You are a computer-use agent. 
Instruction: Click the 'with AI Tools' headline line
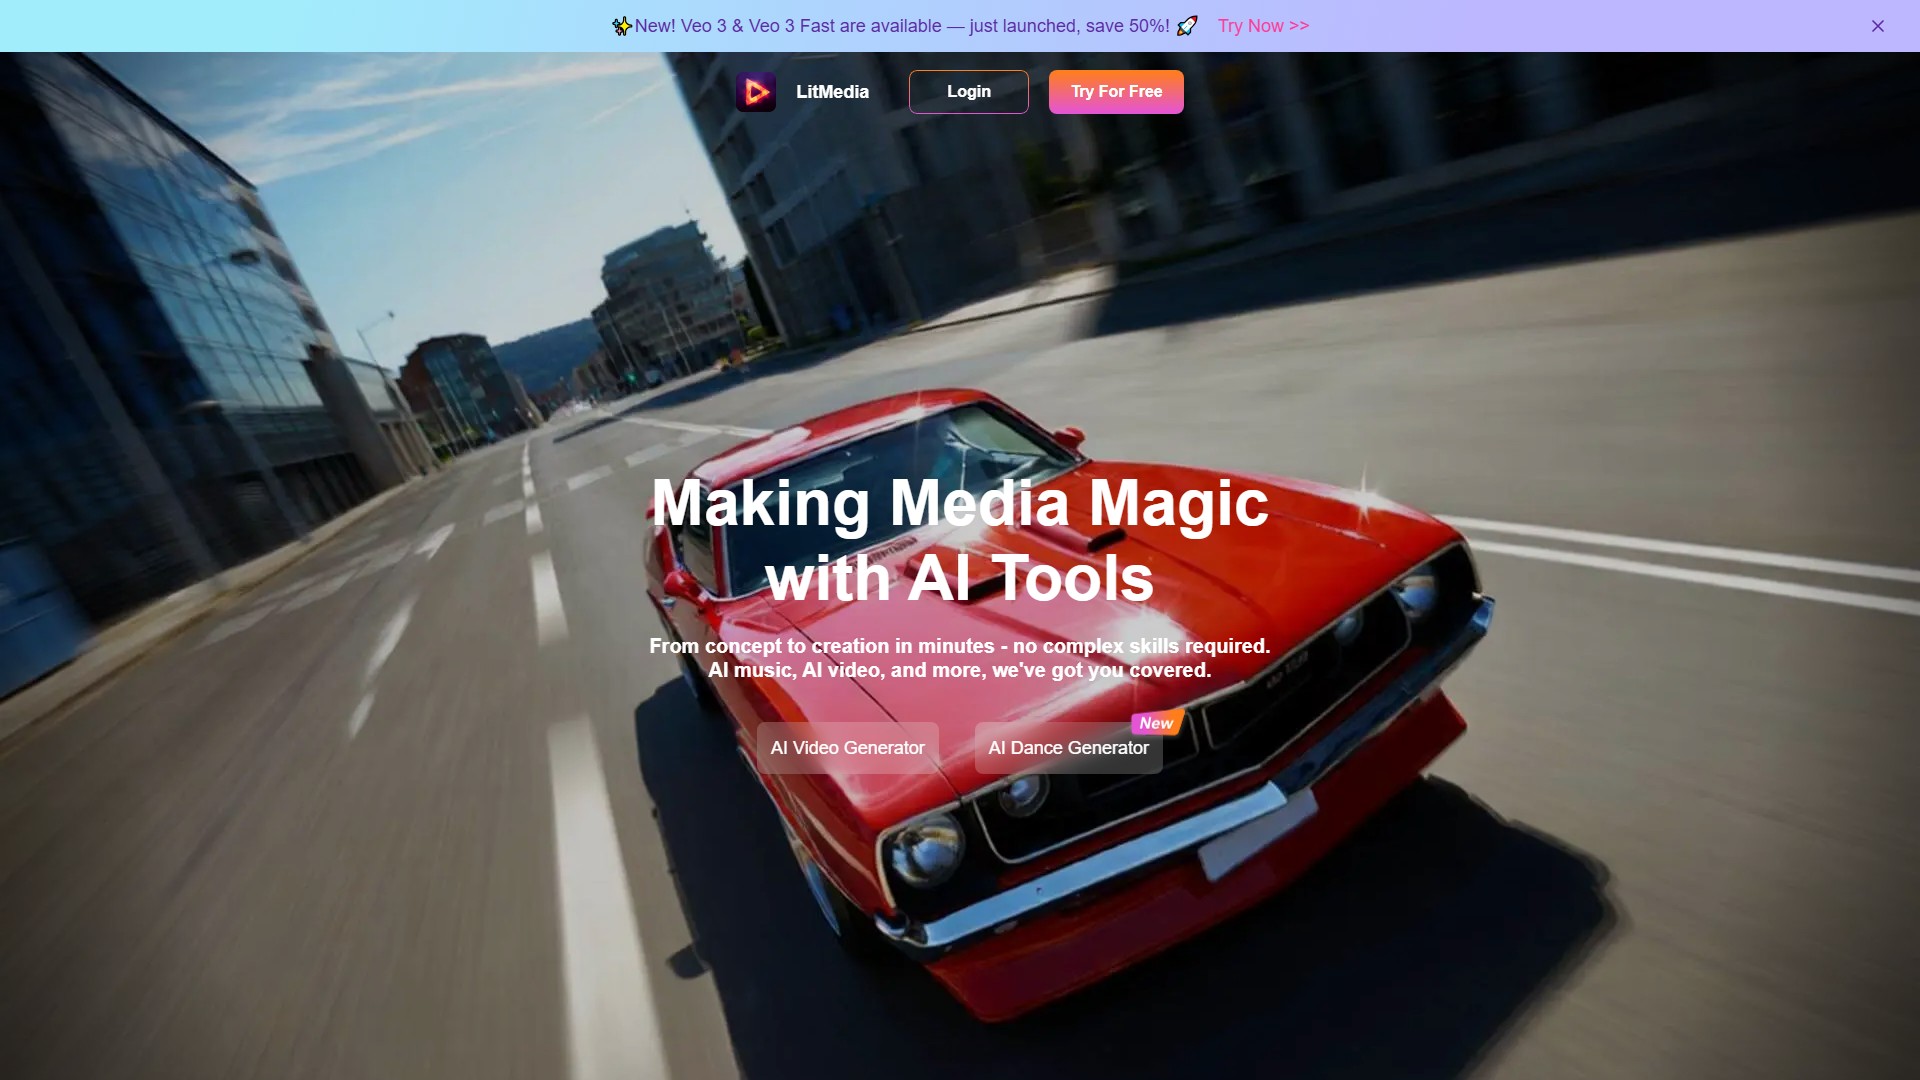pos(959,578)
